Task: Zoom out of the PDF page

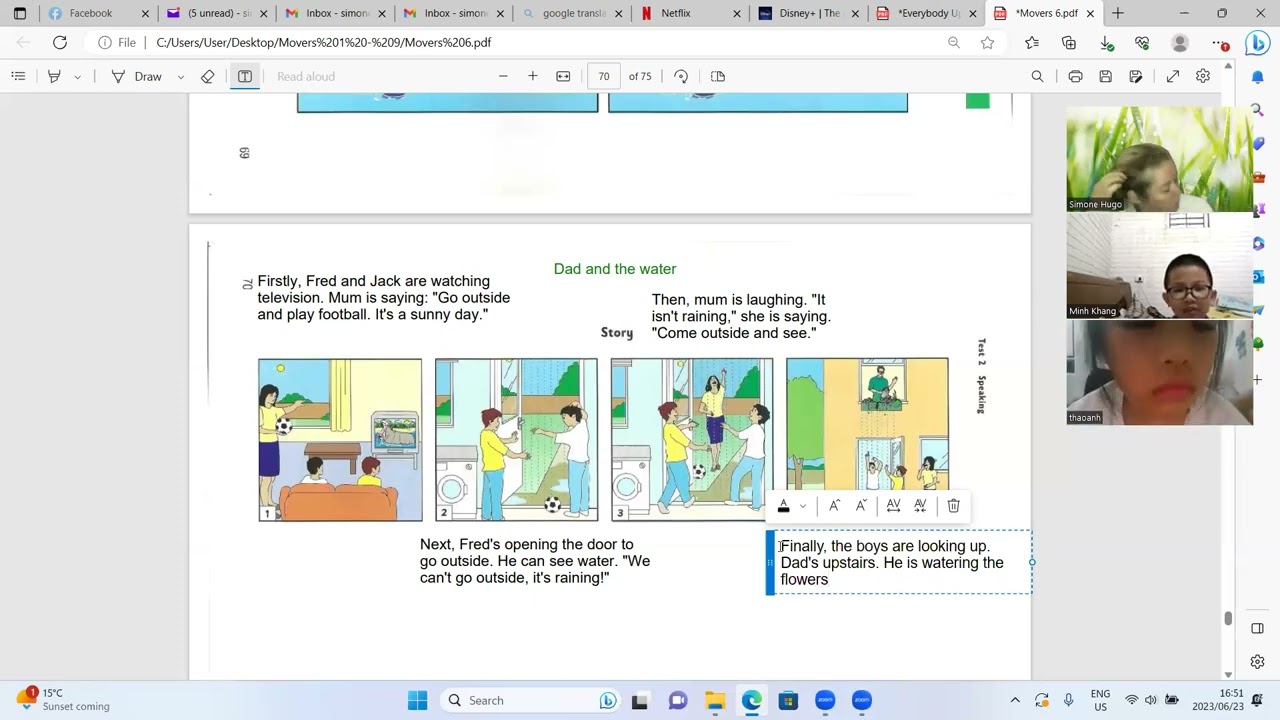Action: pos(503,76)
